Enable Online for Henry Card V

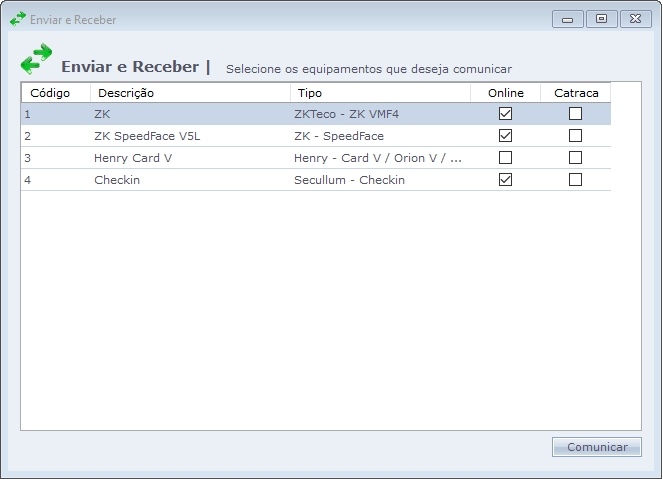[x=505, y=158]
